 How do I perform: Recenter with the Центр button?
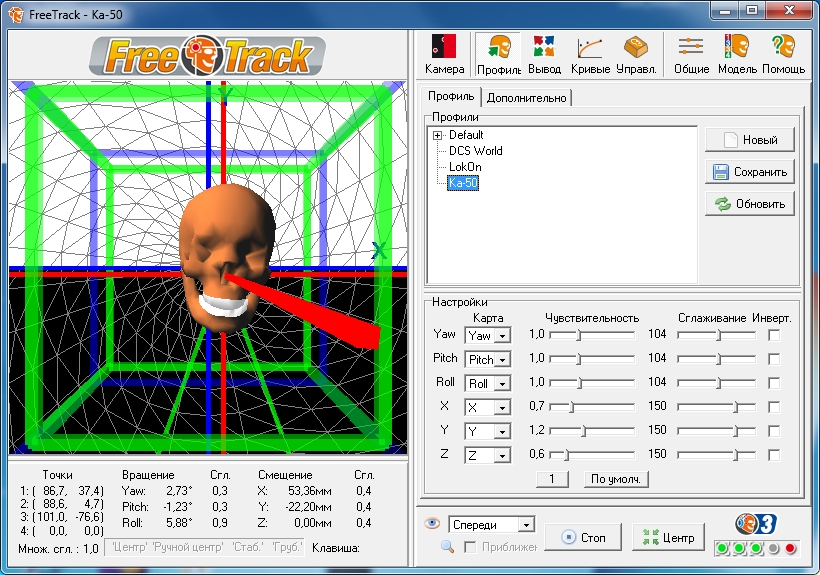[x=668, y=537]
